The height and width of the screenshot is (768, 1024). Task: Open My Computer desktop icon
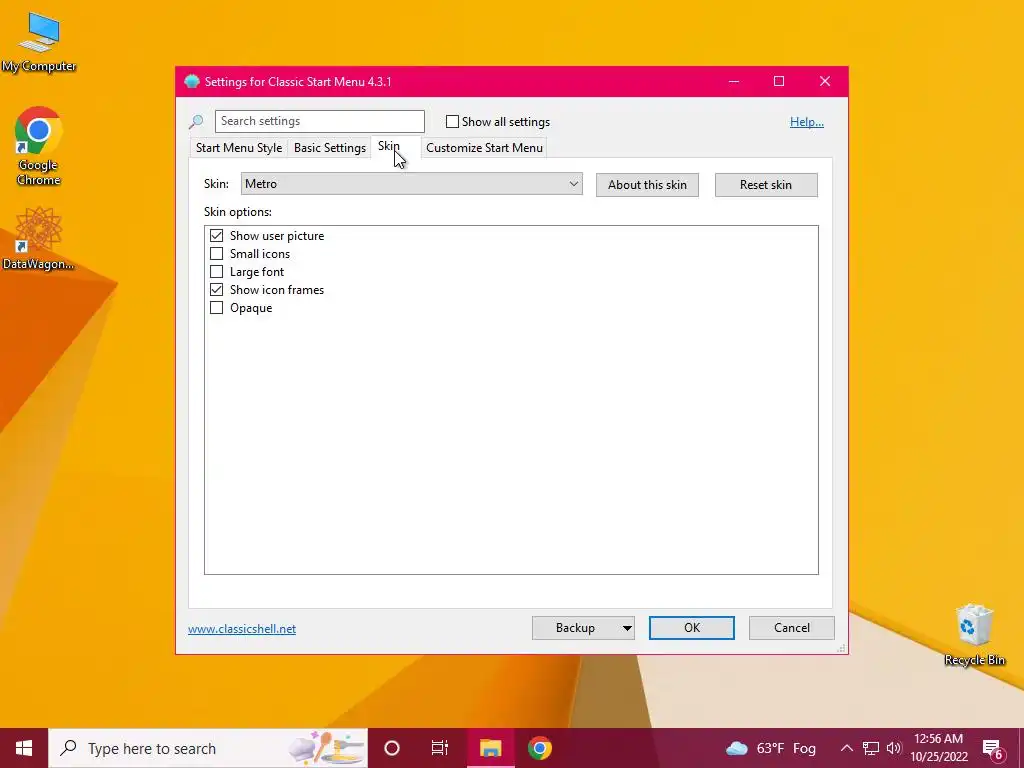click(x=39, y=42)
